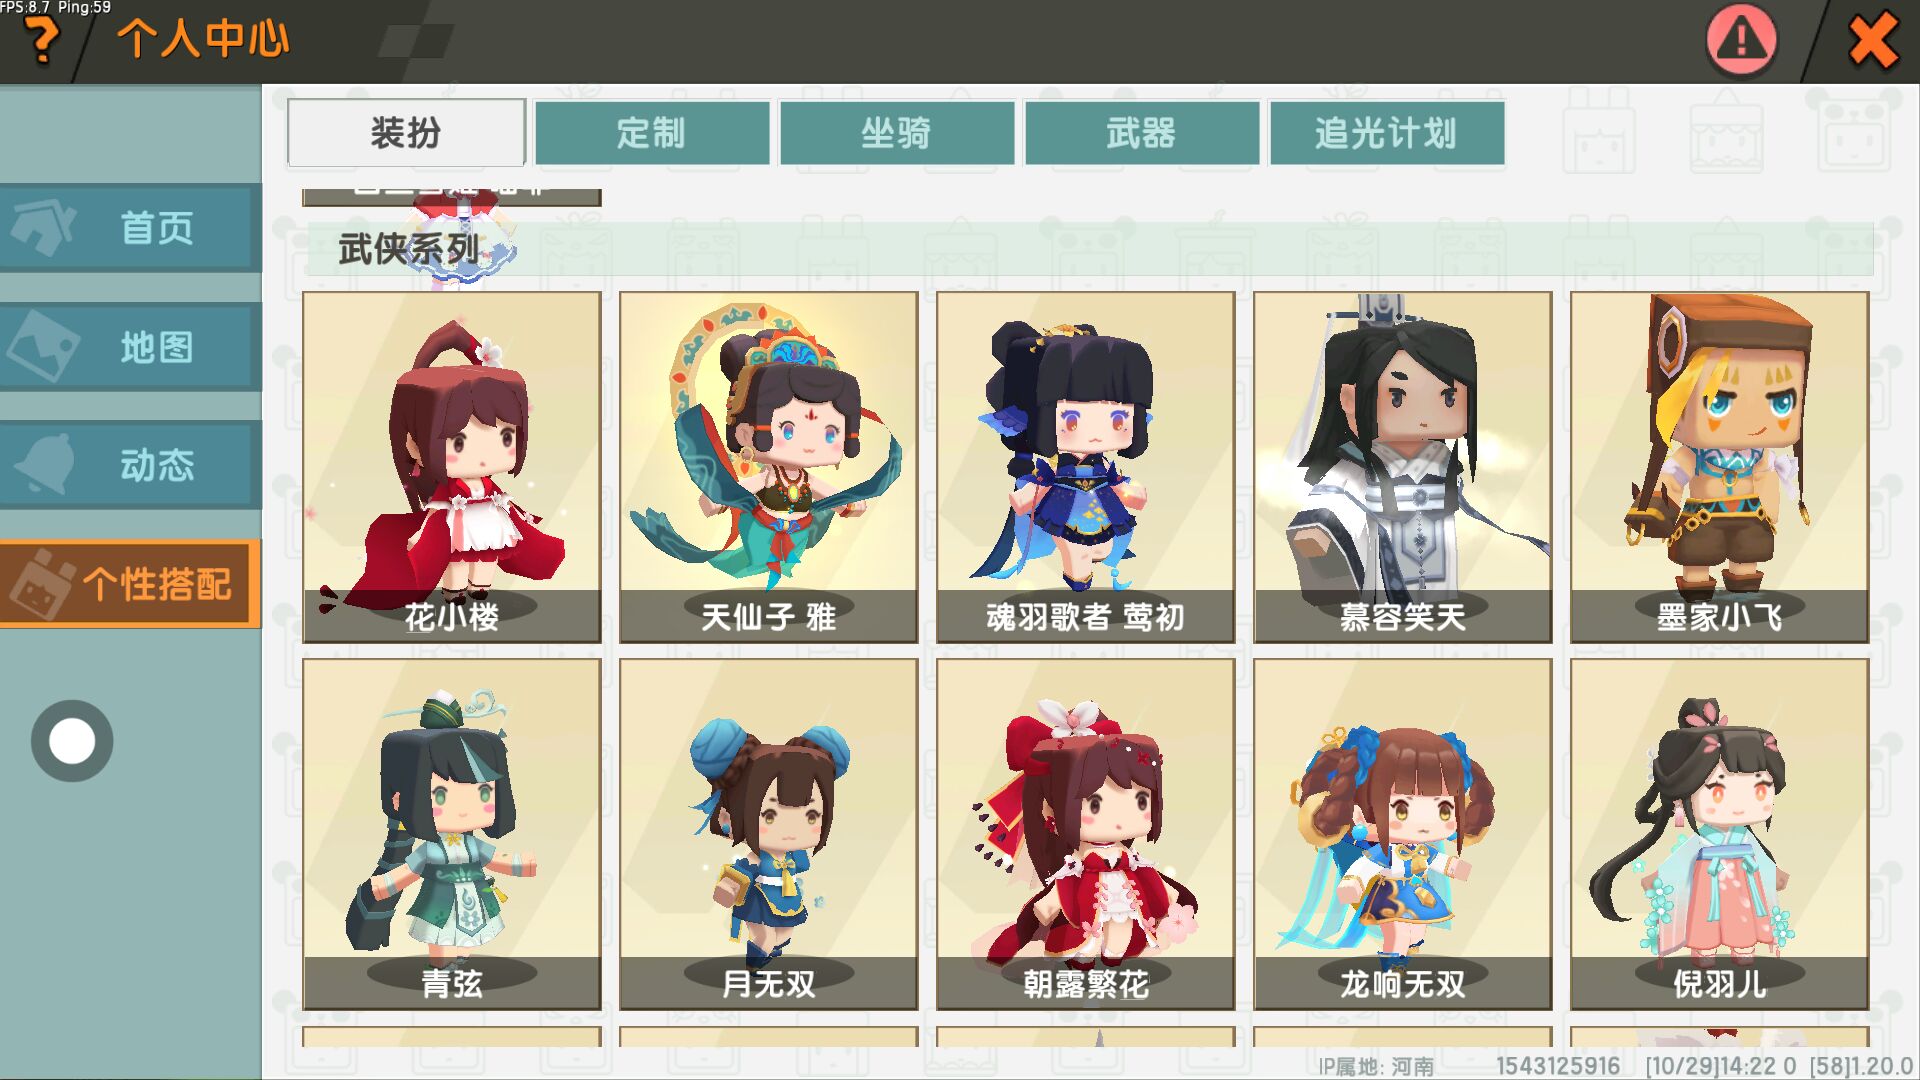
Task: Choose the 花小楼 character skin
Action: tap(452, 467)
